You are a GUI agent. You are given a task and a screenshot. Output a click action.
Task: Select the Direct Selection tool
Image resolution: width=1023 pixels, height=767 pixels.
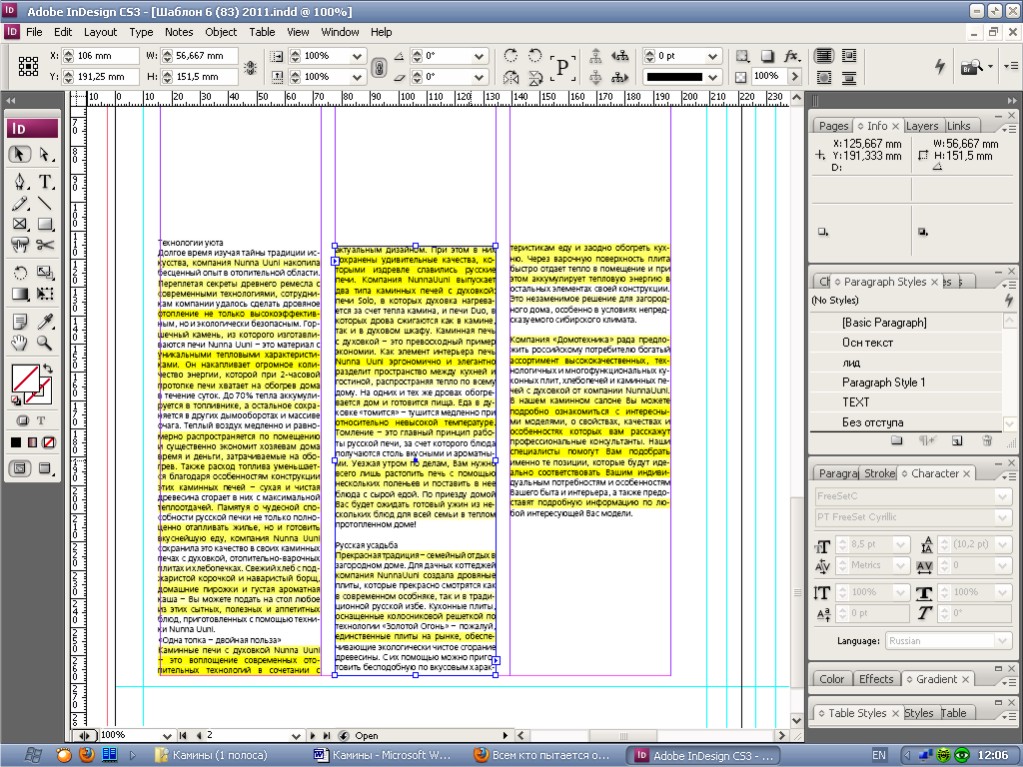(44, 154)
